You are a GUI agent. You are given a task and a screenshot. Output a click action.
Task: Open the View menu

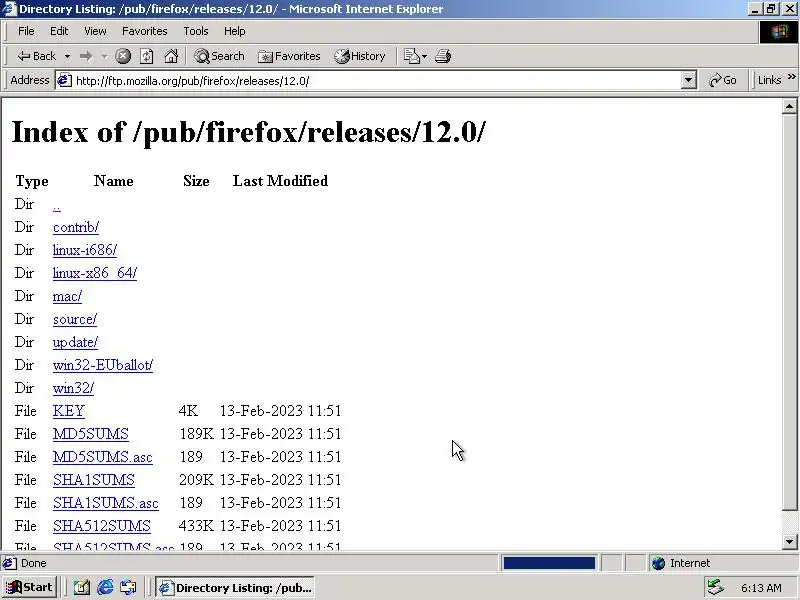[95, 31]
